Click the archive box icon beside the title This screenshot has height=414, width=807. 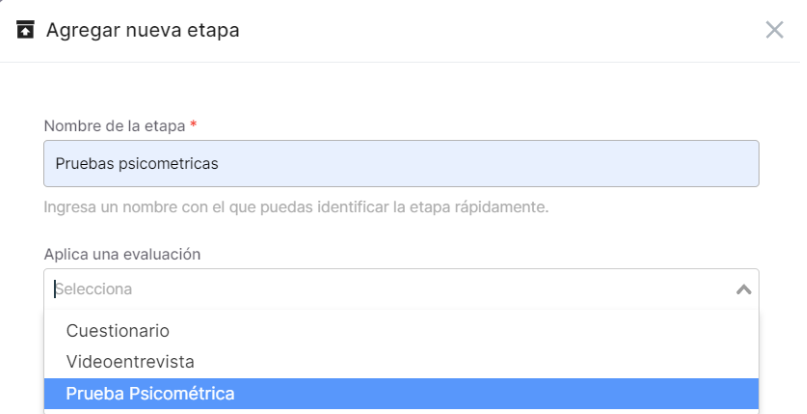(x=25, y=30)
